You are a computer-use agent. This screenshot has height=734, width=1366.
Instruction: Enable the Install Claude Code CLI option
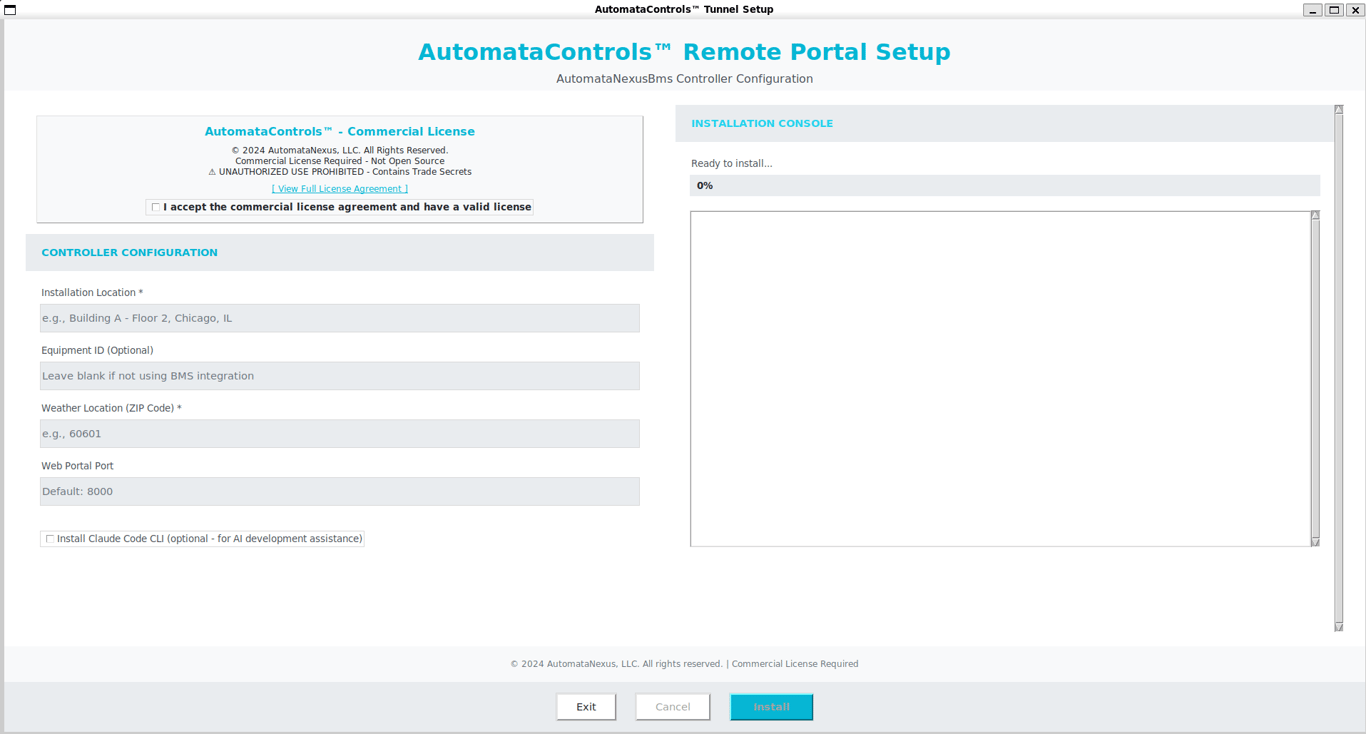click(49, 538)
